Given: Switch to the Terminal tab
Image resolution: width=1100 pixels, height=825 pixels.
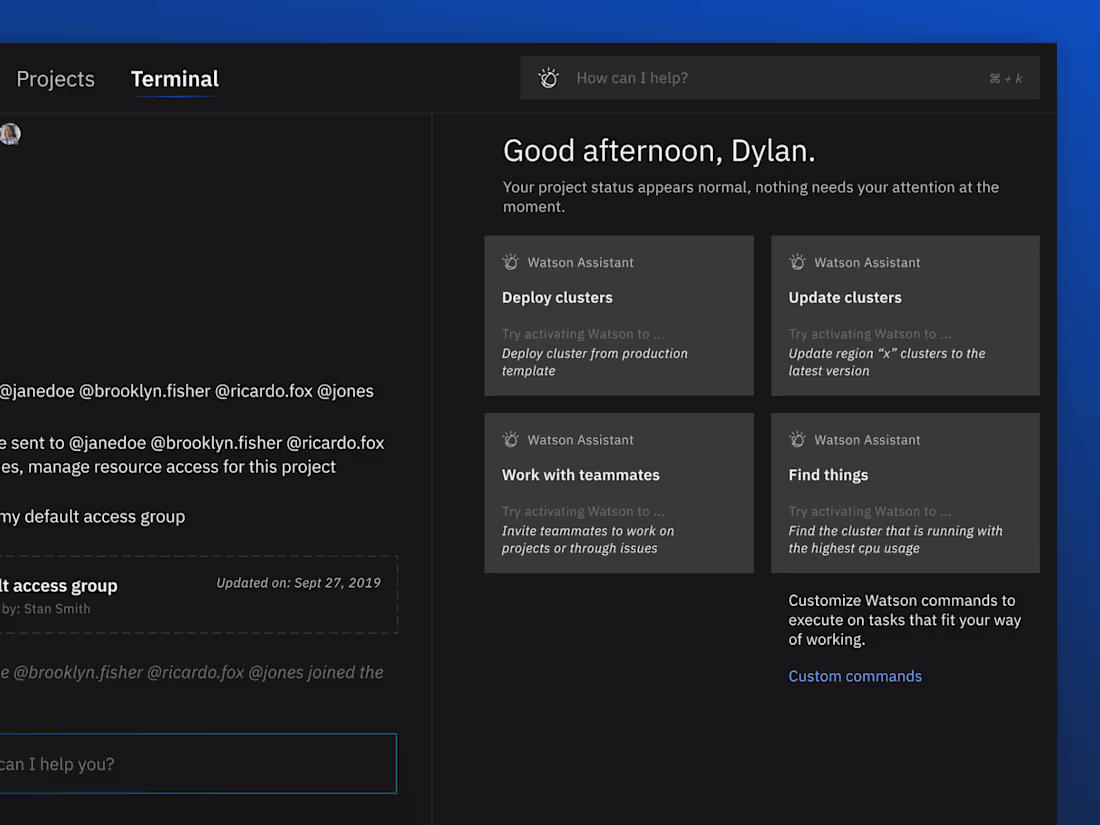Looking at the screenshot, I should click(x=174, y=78).
